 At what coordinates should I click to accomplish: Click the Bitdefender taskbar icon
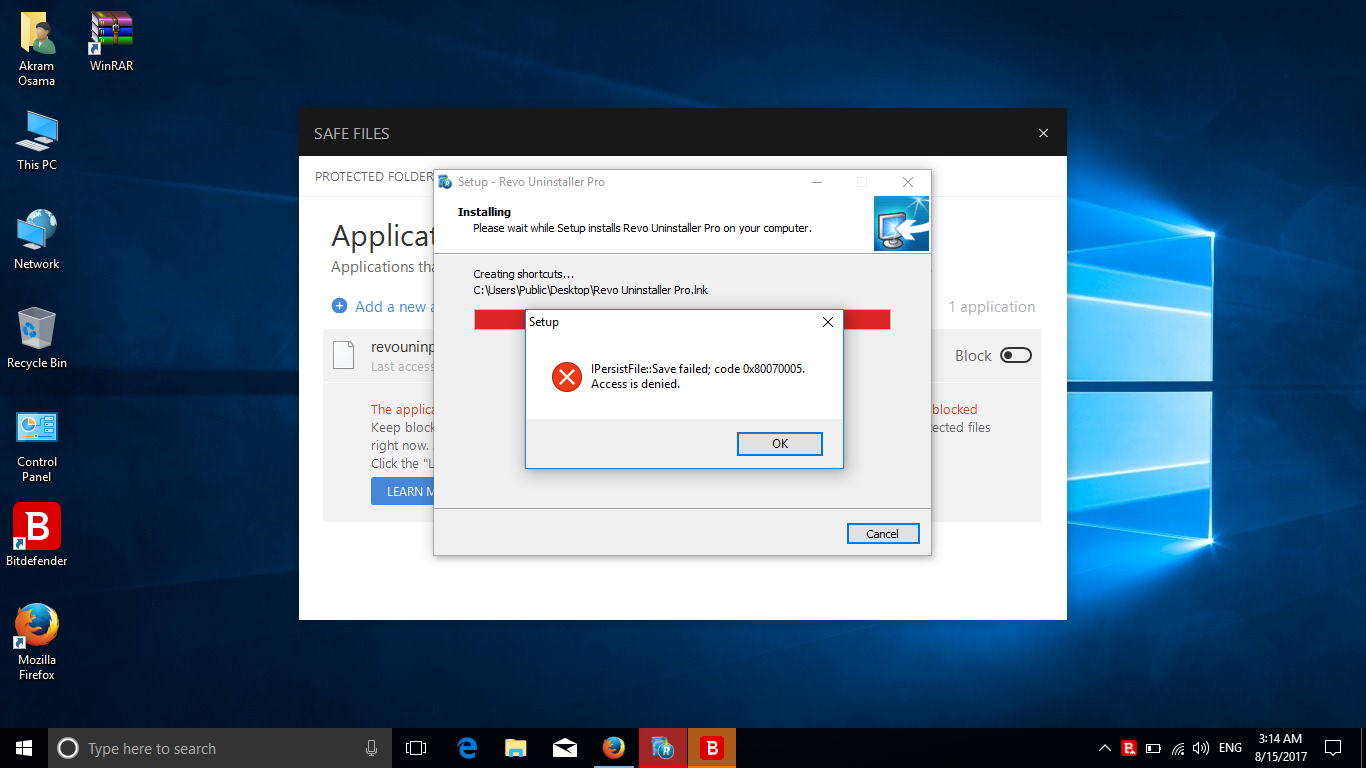tap(712, 748)
